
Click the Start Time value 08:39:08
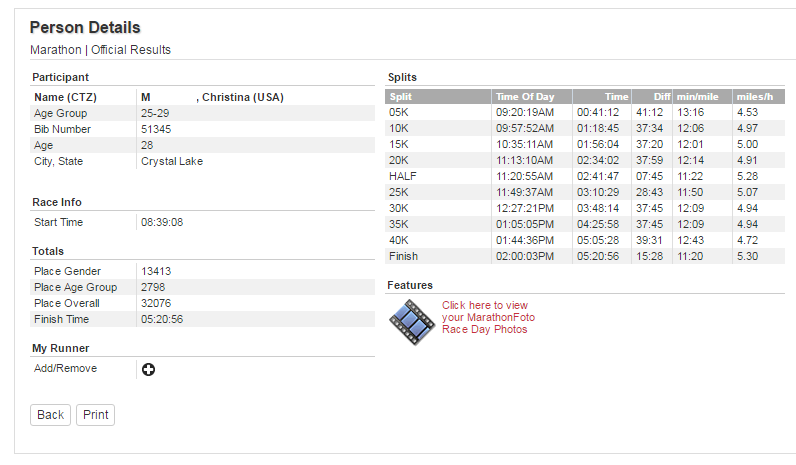tap(162, 222)
